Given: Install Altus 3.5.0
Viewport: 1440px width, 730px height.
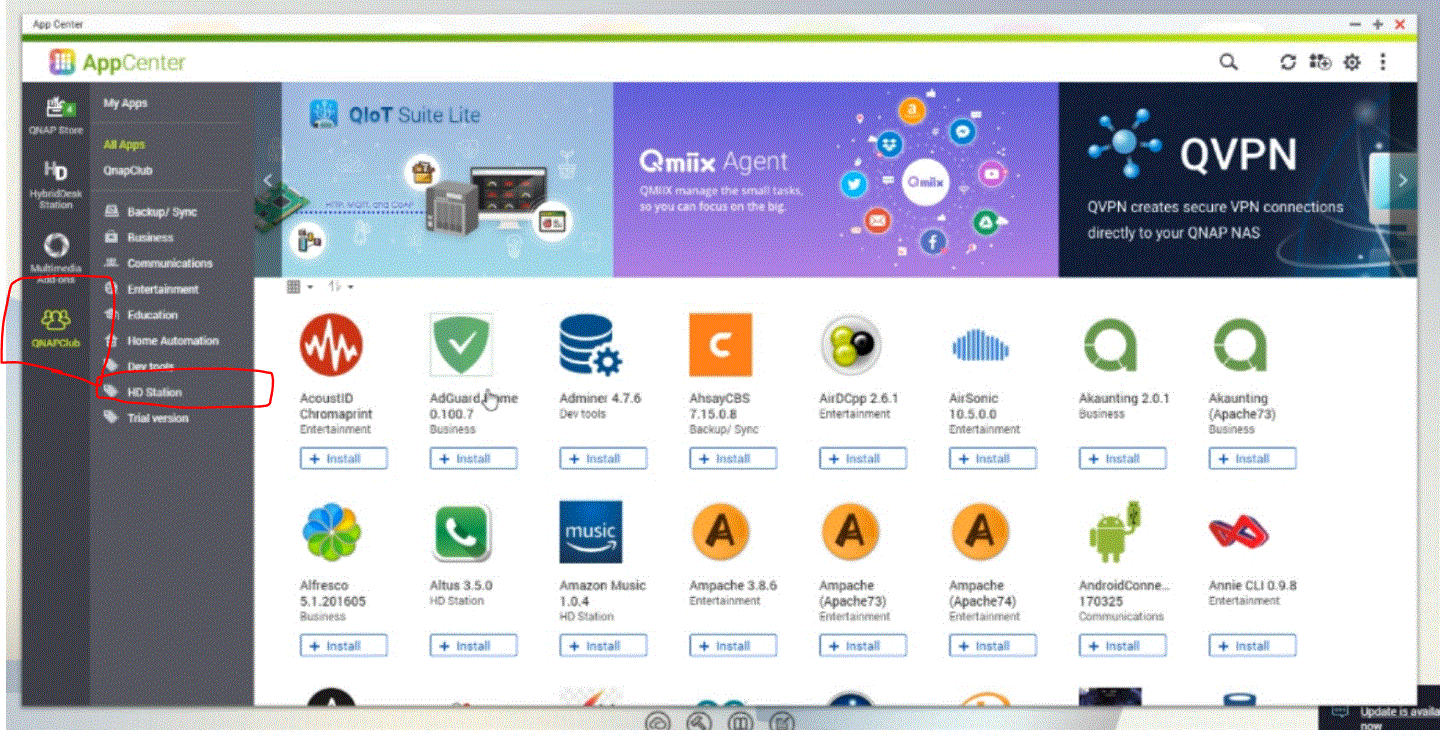Looking at the screenshot, I should [473, 646].
